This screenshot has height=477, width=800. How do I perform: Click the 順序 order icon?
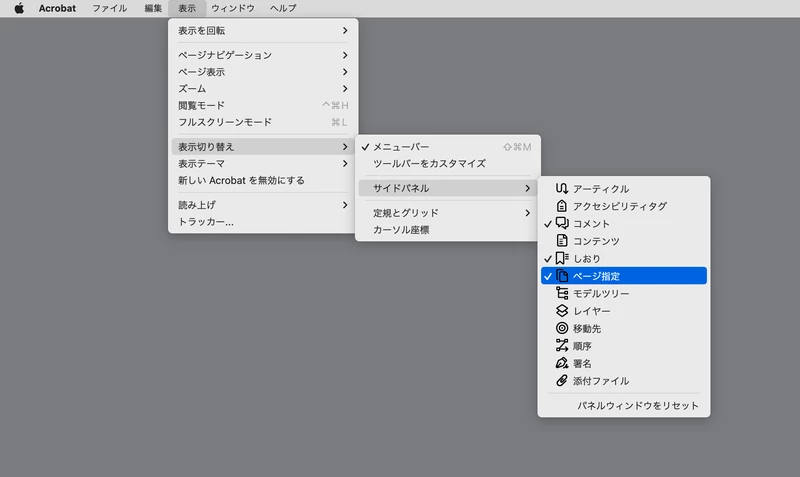pyautogui.click(x=562, y=345)
